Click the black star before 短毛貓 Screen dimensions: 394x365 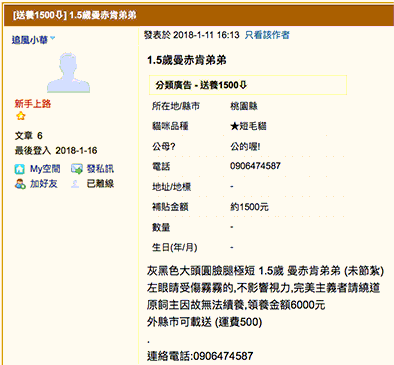[x=234, y=126]
